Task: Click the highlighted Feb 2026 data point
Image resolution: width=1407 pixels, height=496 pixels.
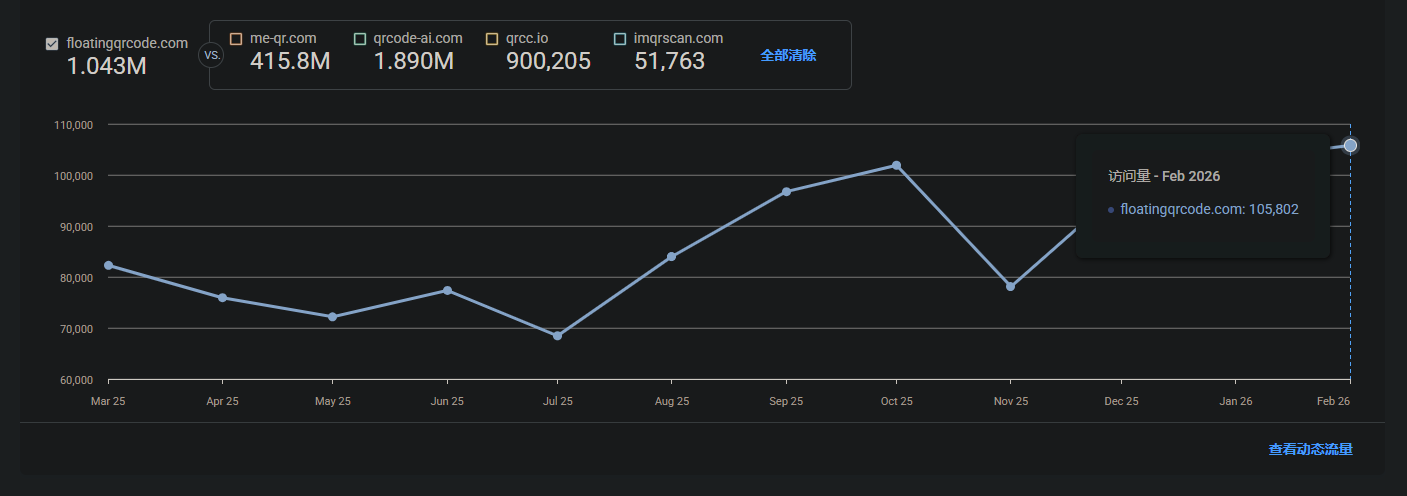Action: pyautogui.click(x=1350, y=146)
